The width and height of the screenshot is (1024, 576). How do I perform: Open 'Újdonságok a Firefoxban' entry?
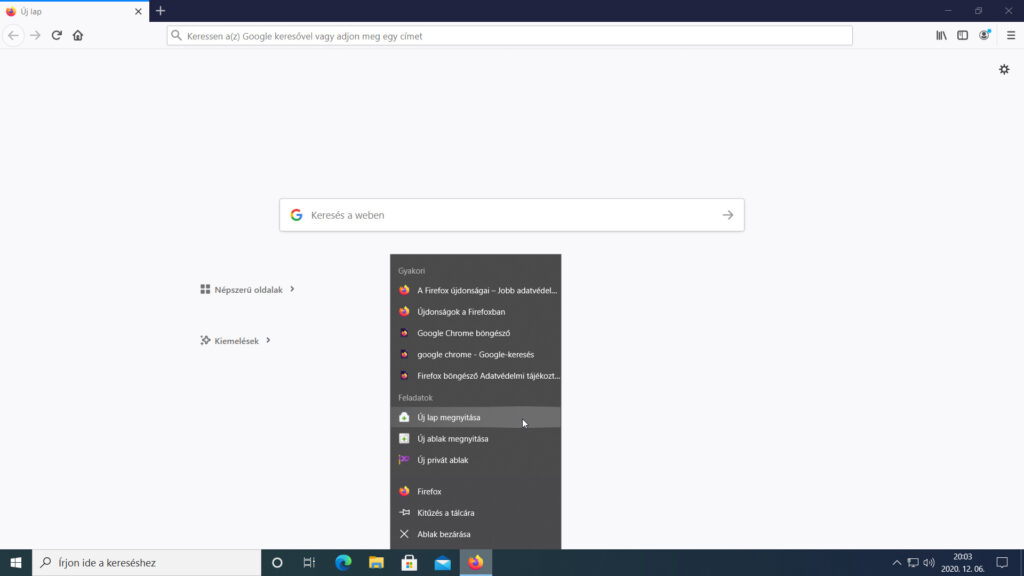pyautogui.click(x=475, y=312)
